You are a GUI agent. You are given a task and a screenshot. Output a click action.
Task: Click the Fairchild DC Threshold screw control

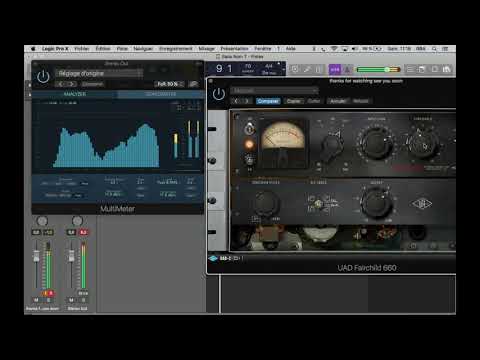(x=319, y=203)
